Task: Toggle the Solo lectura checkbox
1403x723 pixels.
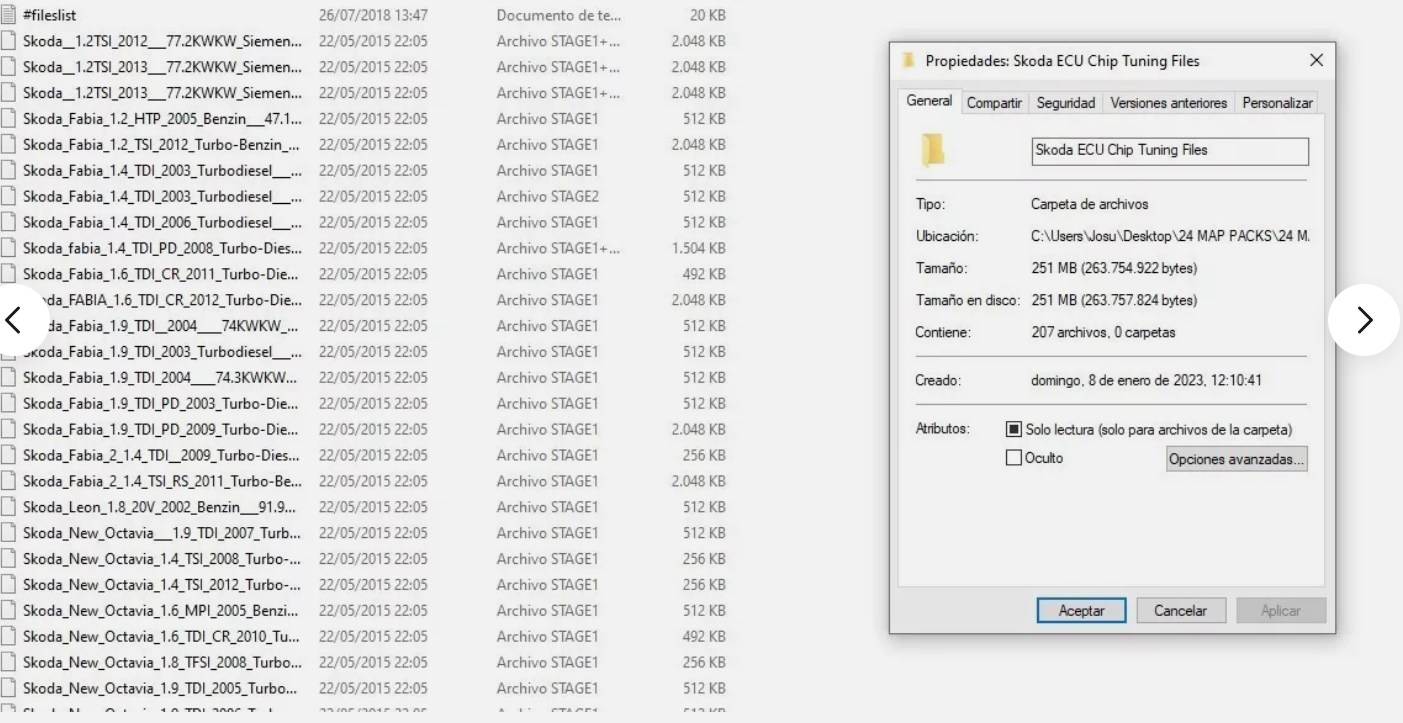Action: (1014, 429)
